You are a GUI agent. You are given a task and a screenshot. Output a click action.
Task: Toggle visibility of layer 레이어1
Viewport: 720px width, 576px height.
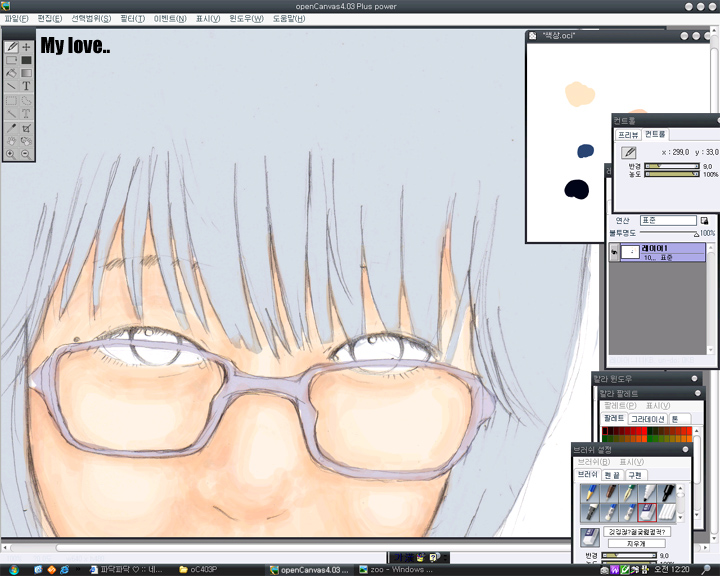pyautogui.click(x=614, y=252)
